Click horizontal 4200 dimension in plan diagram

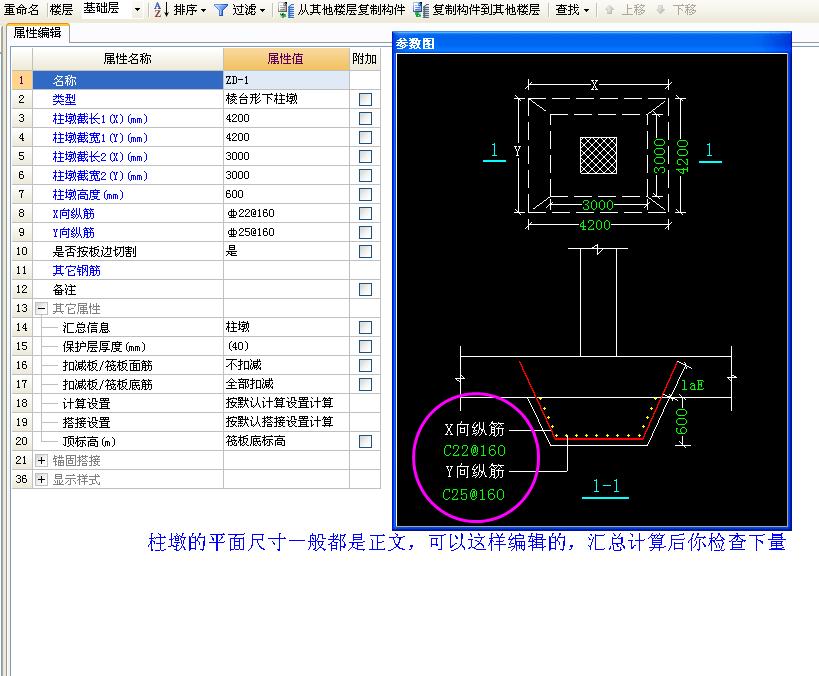(x=595, y=225)
